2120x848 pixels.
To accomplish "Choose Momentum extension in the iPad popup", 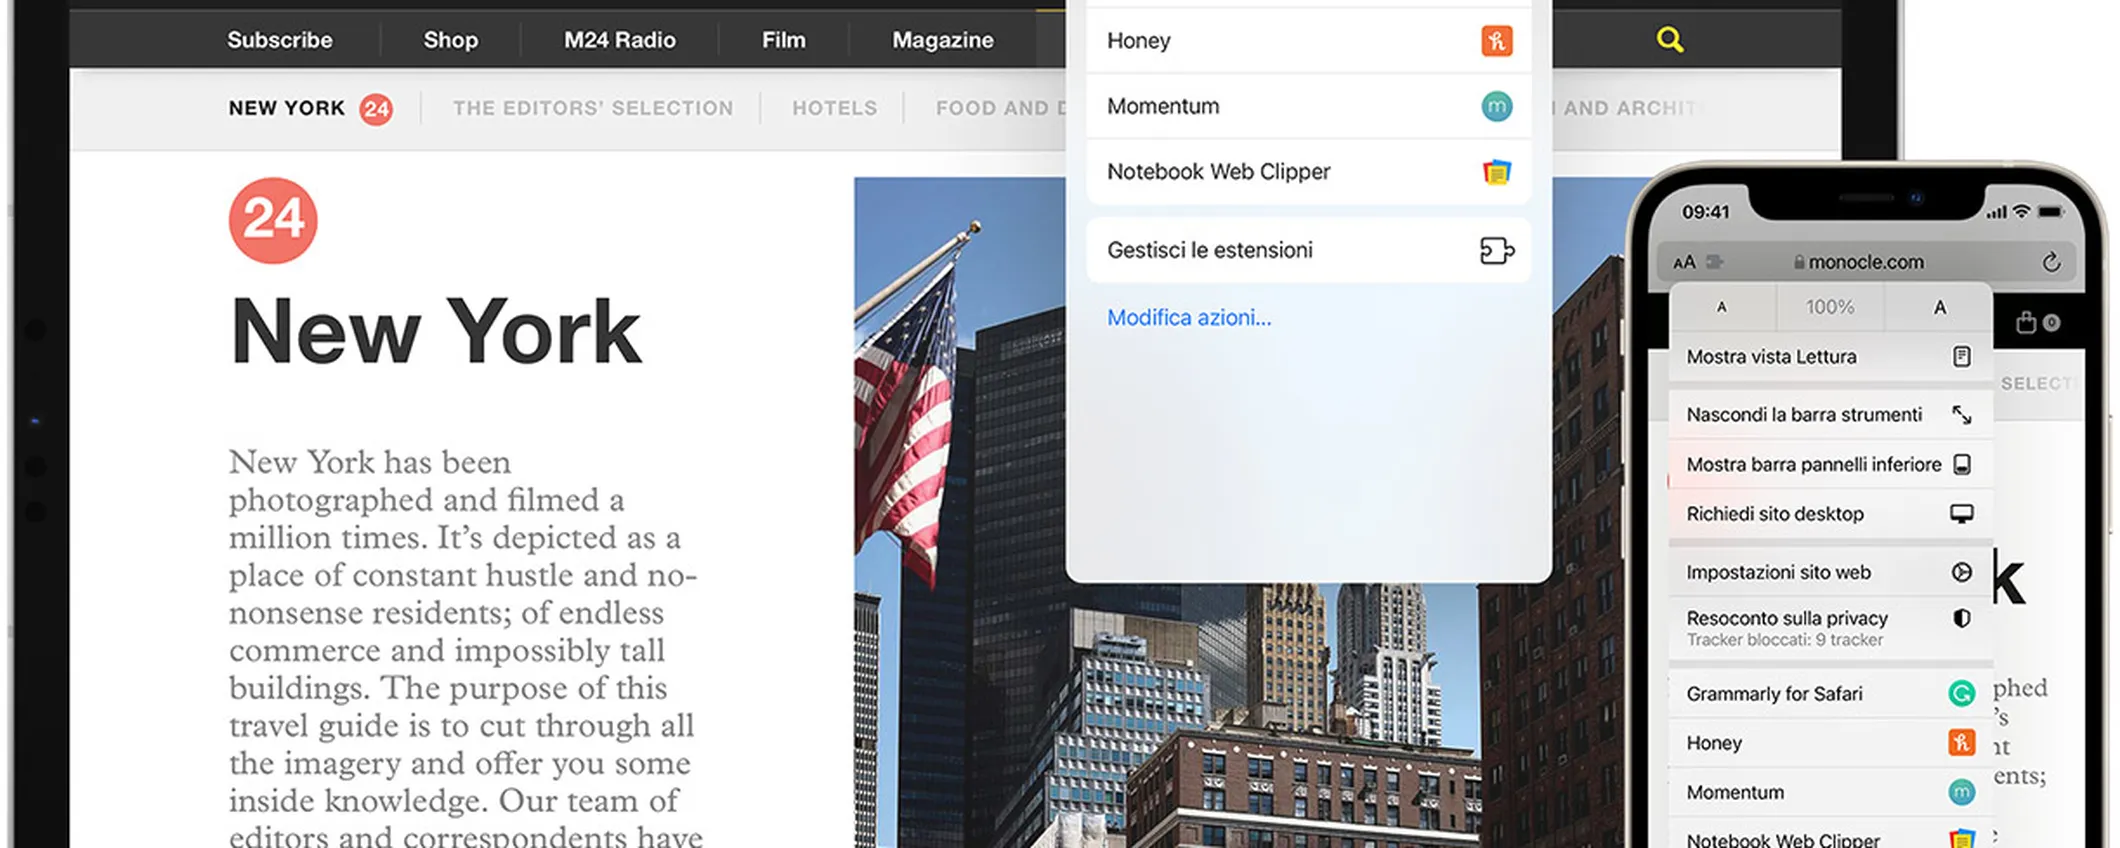I will [1308, 106].
